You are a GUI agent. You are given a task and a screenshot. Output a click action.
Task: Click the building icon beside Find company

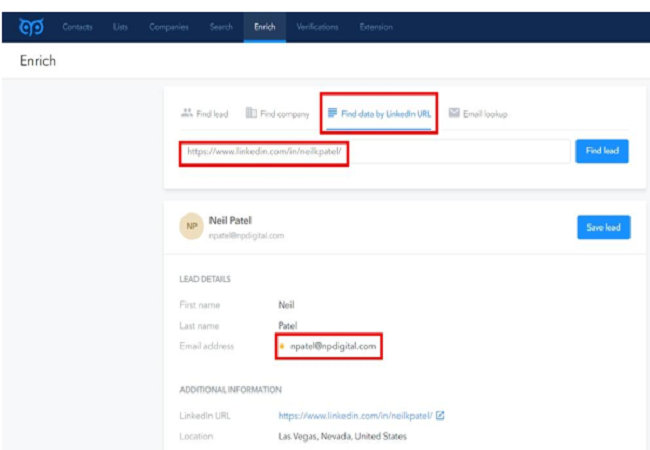[x=251, y=112]
